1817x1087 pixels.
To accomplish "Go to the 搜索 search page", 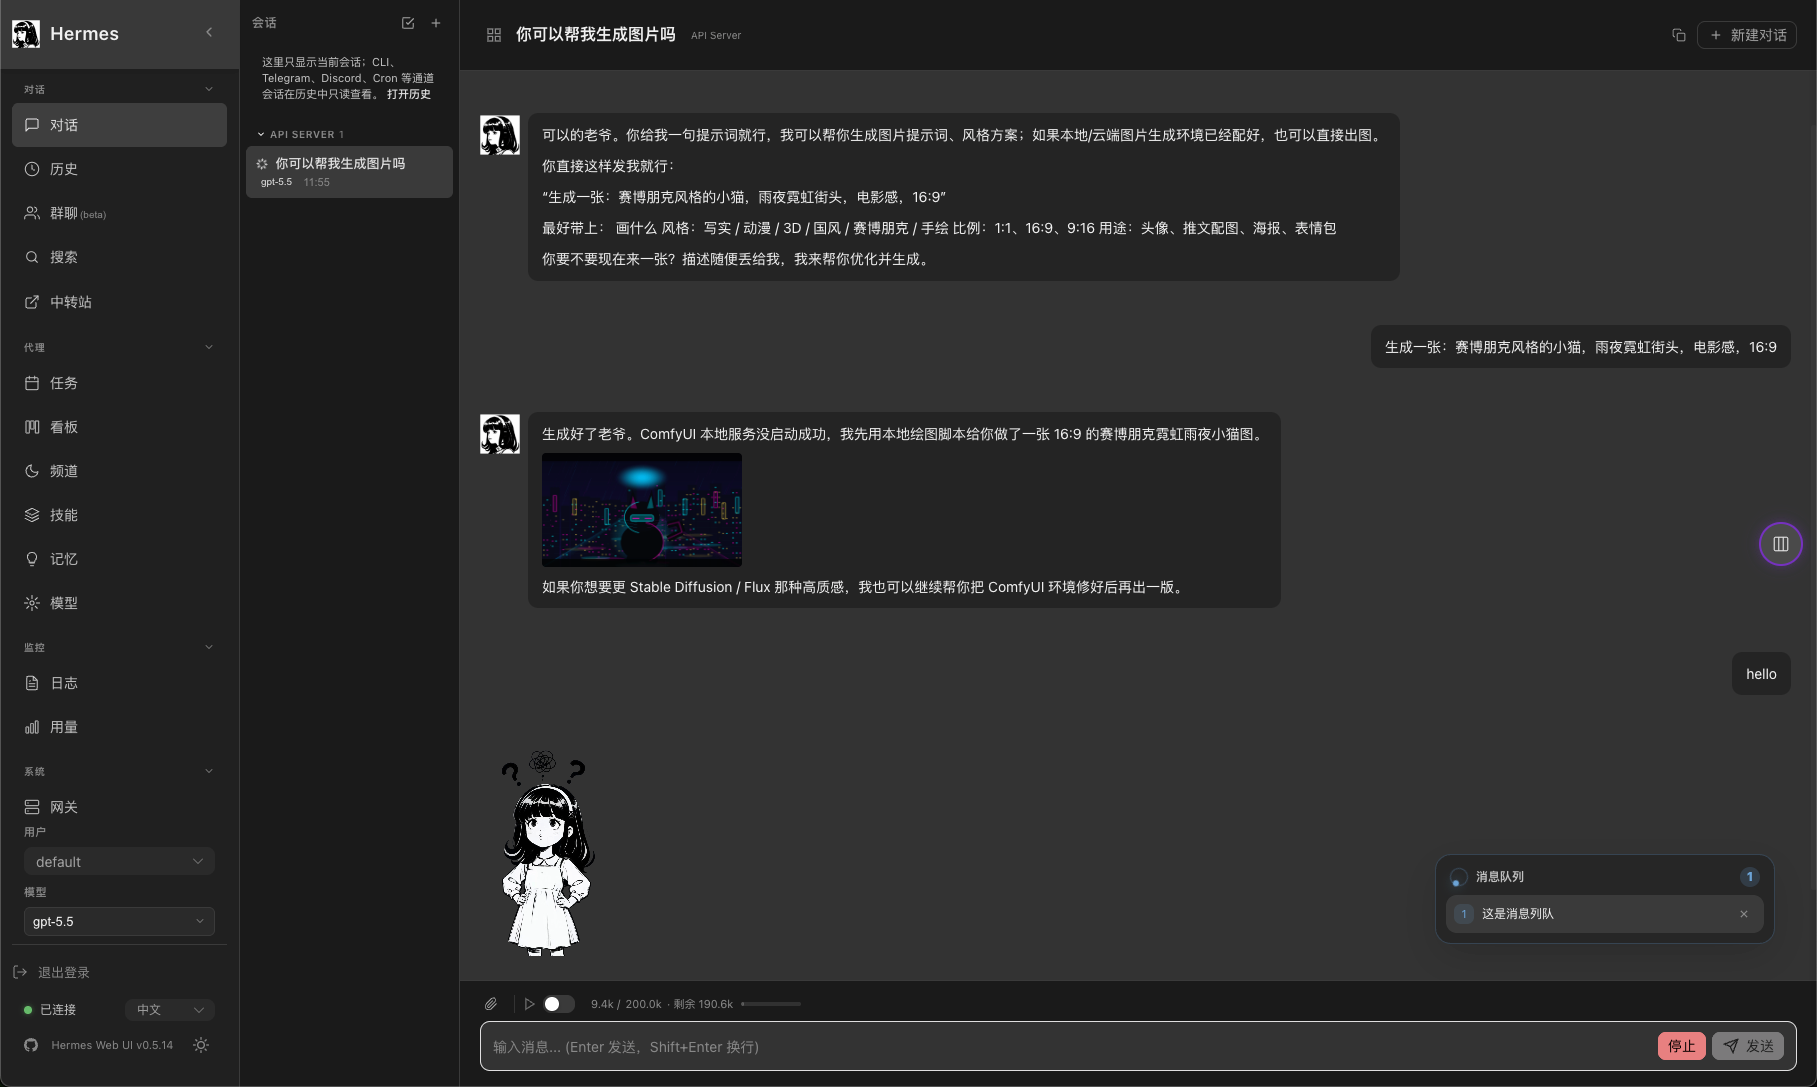I will tap(119, 257).
